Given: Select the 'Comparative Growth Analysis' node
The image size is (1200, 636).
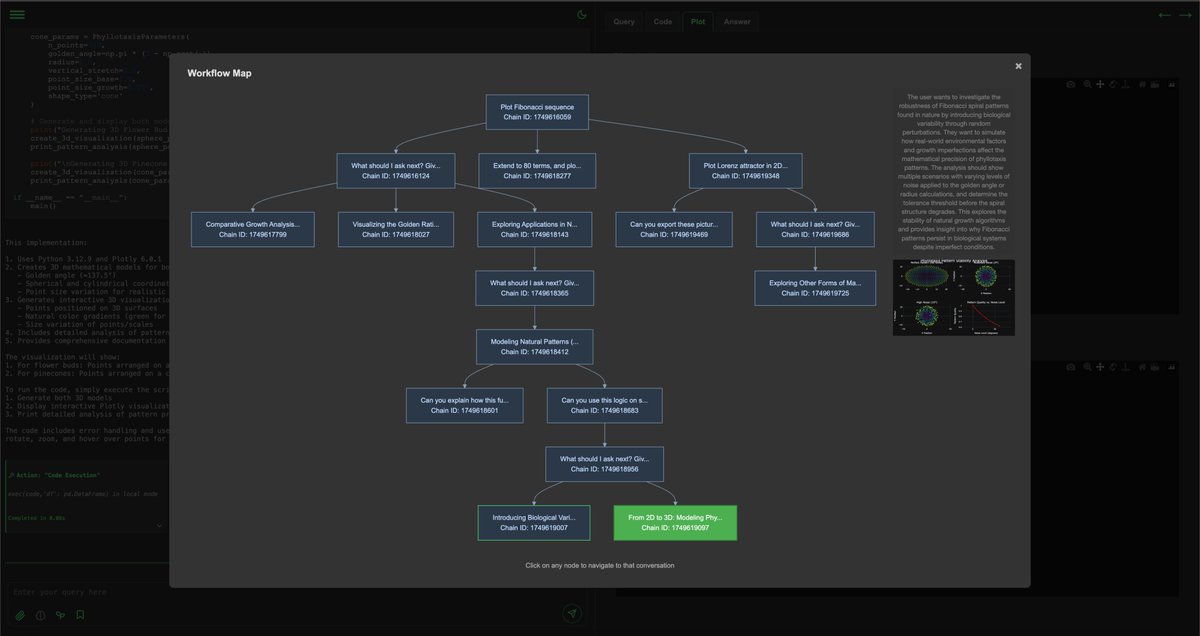Looking at the screenshot, I should (x=253, y=230).
